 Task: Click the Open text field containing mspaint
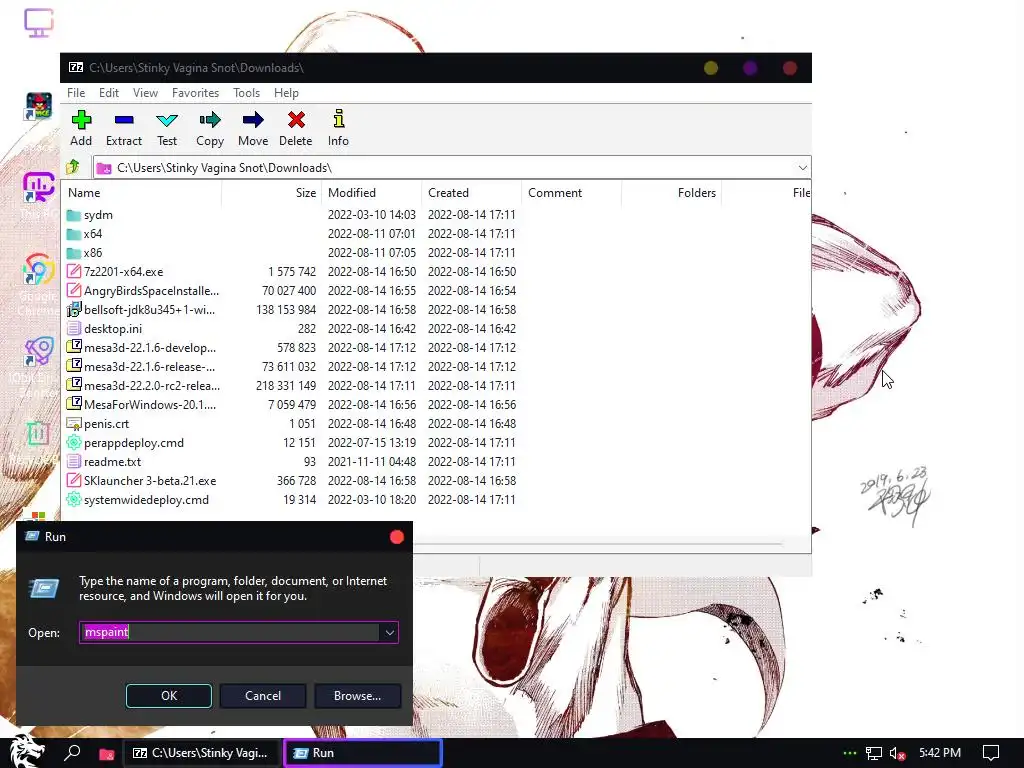click(230, 632)
